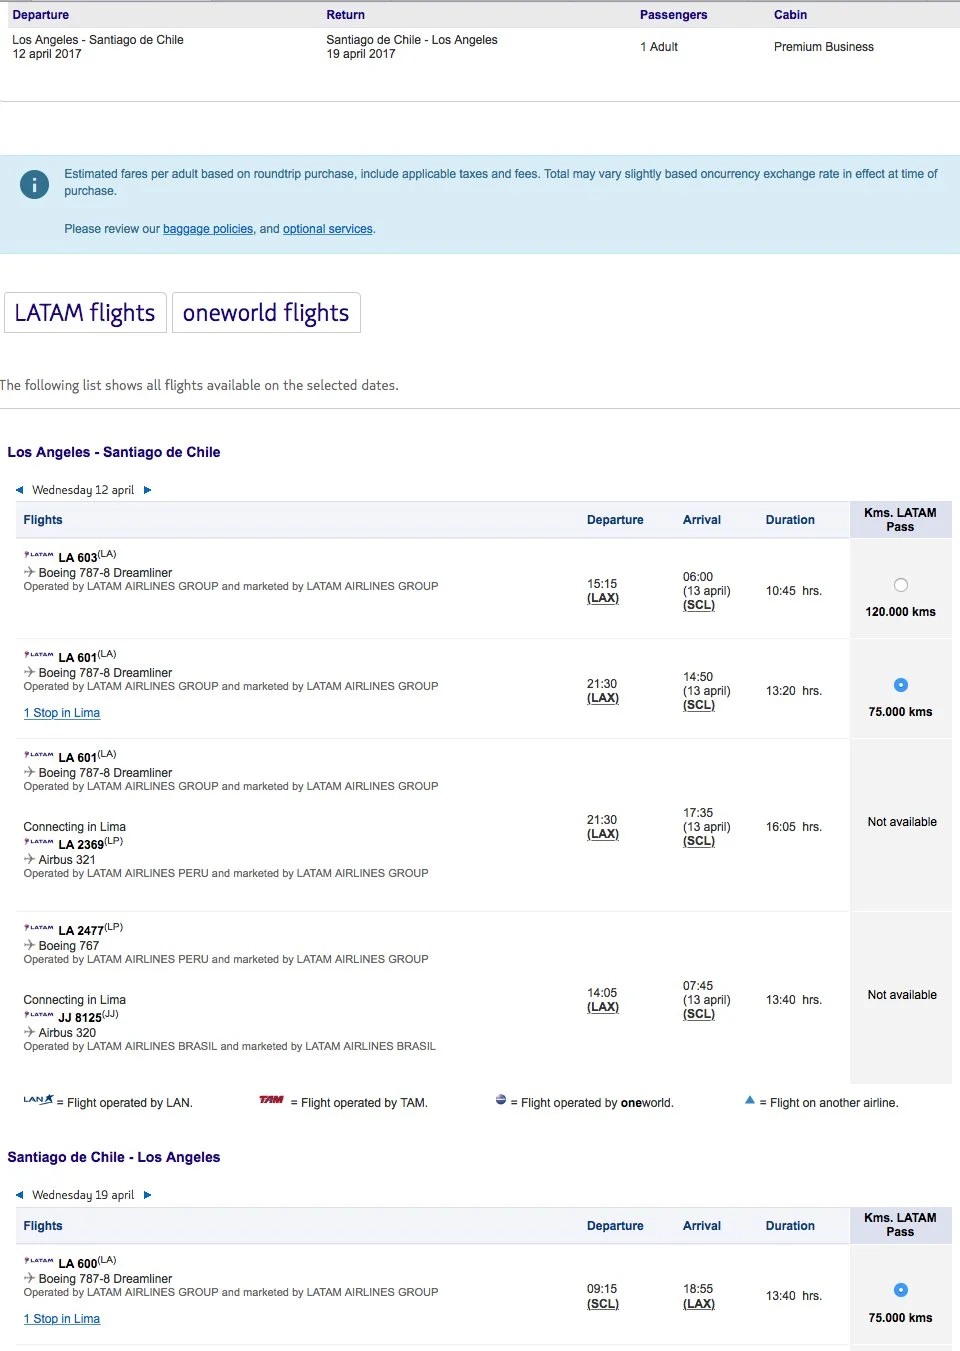Viewport: 960px width, 1351px height.
Task: Click 'Not available' for LA 2369 connection
Action: tap(902, 822)
